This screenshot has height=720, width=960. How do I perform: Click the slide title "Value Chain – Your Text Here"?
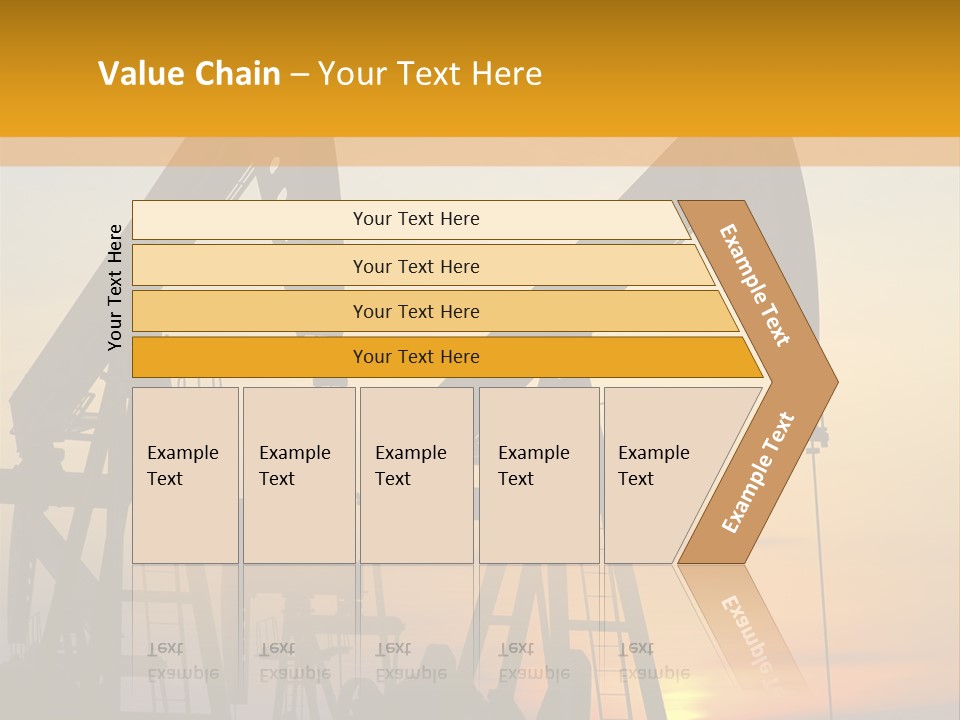coord(320,74)
